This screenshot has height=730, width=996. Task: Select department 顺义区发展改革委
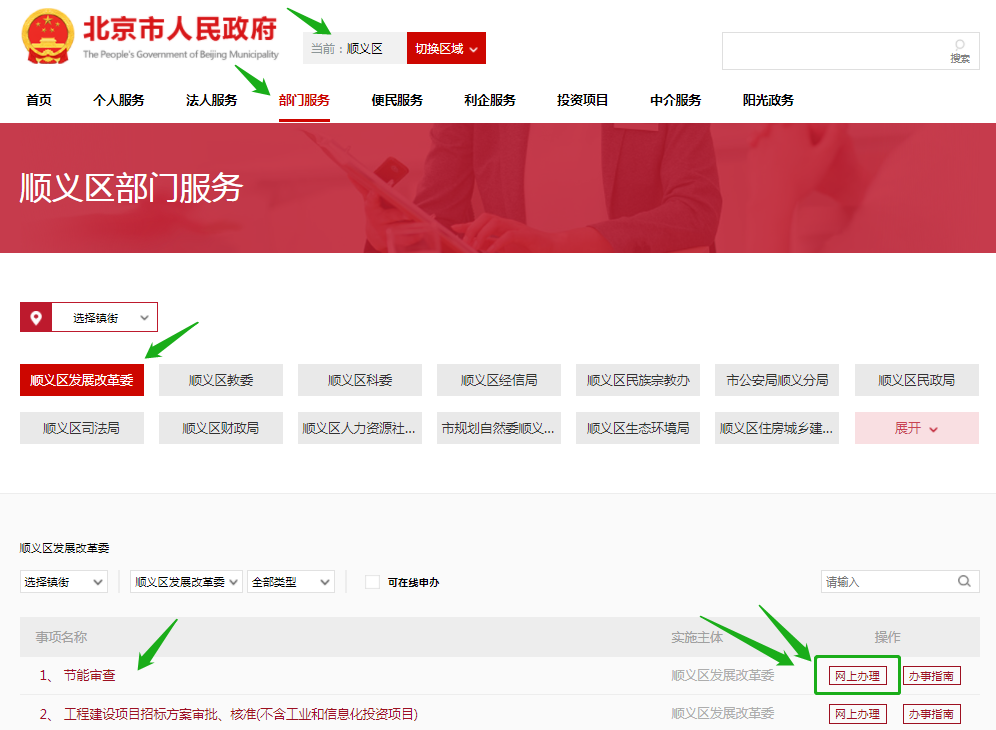(82, 380)
